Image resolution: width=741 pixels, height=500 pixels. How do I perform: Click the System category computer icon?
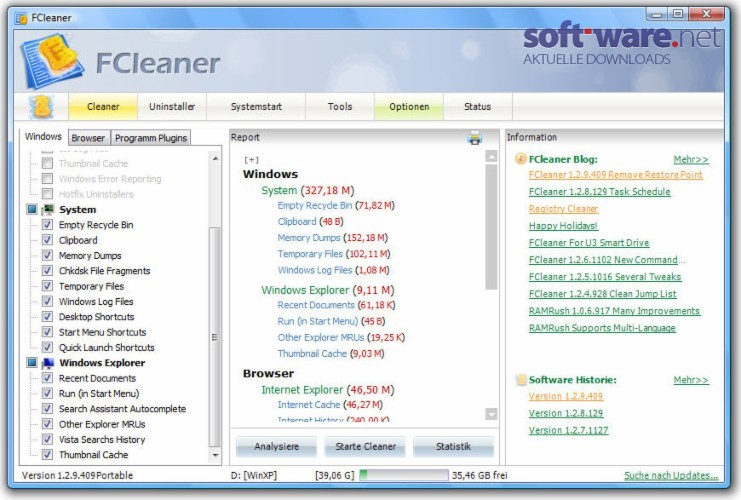pos(48,209)
